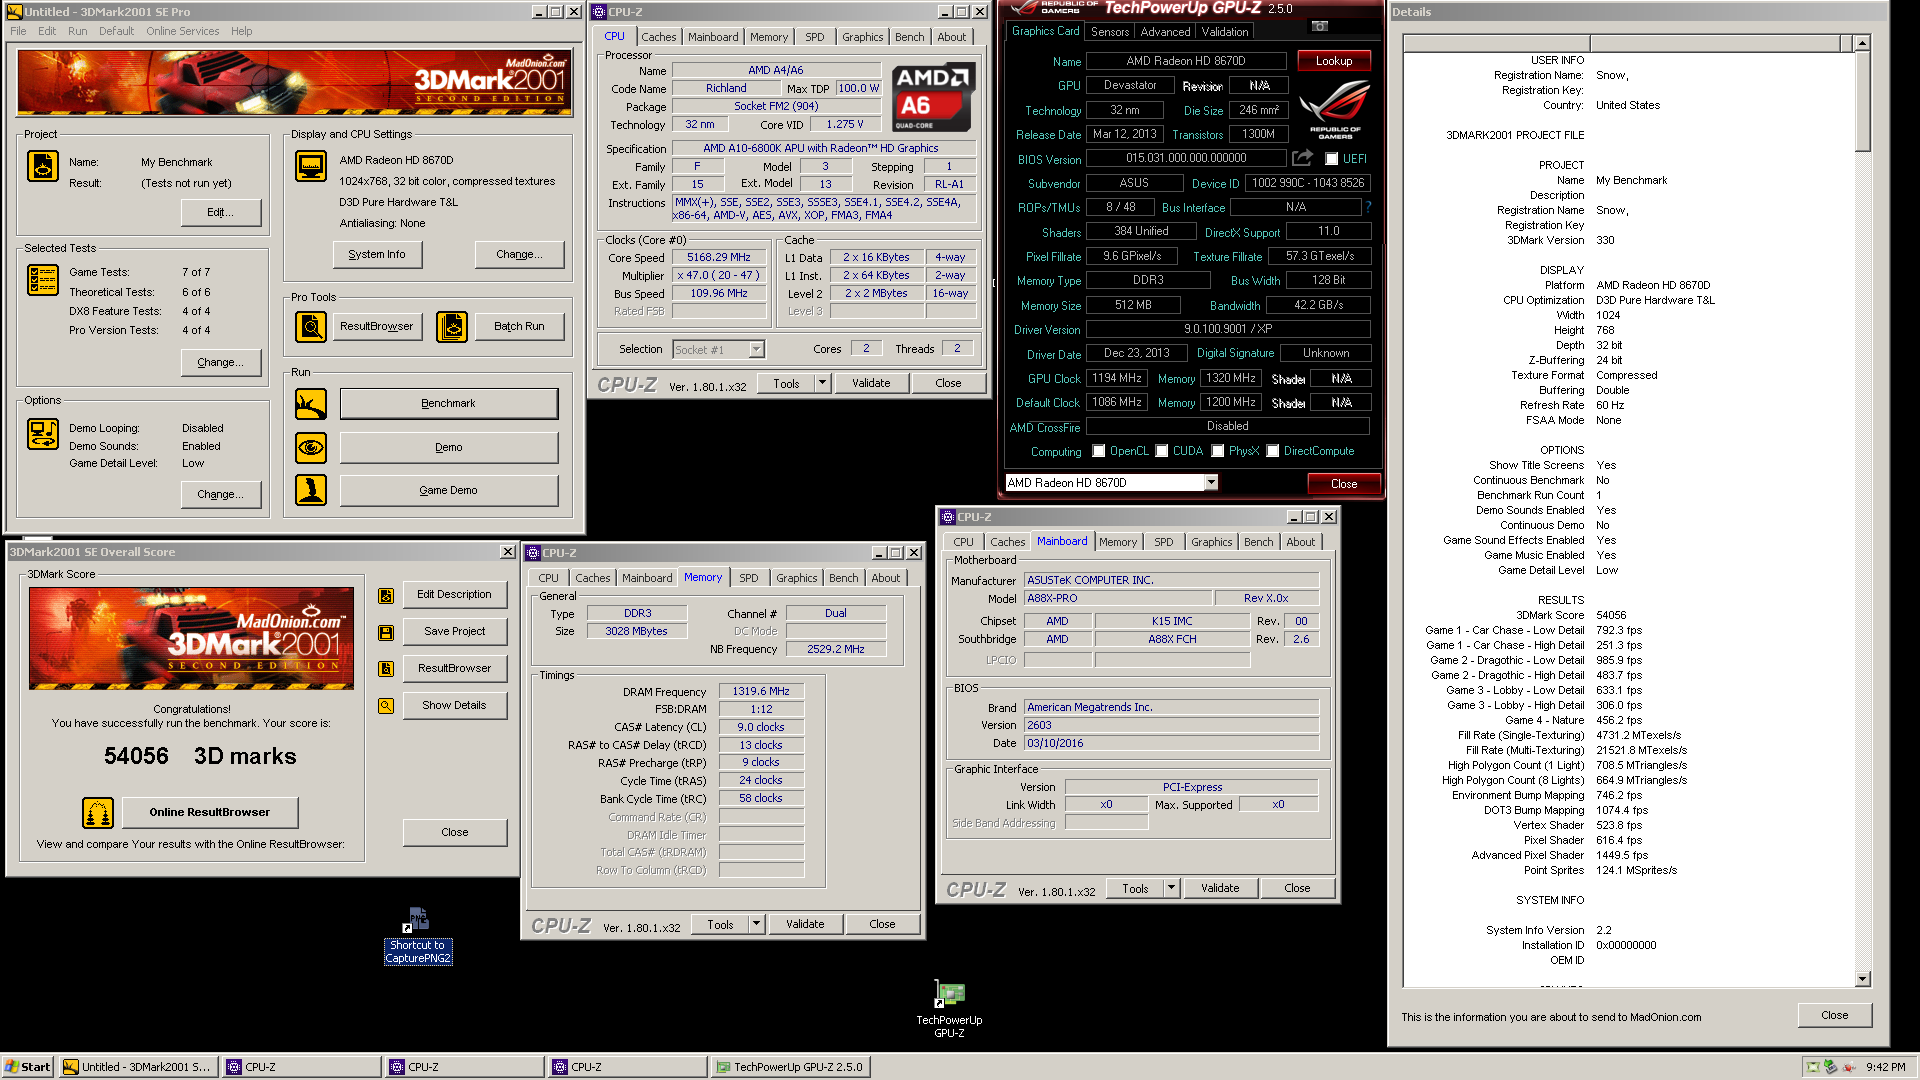Click Change... under Options section
This screenshot has height=1080, width=1920.
(x=221, y=494)
